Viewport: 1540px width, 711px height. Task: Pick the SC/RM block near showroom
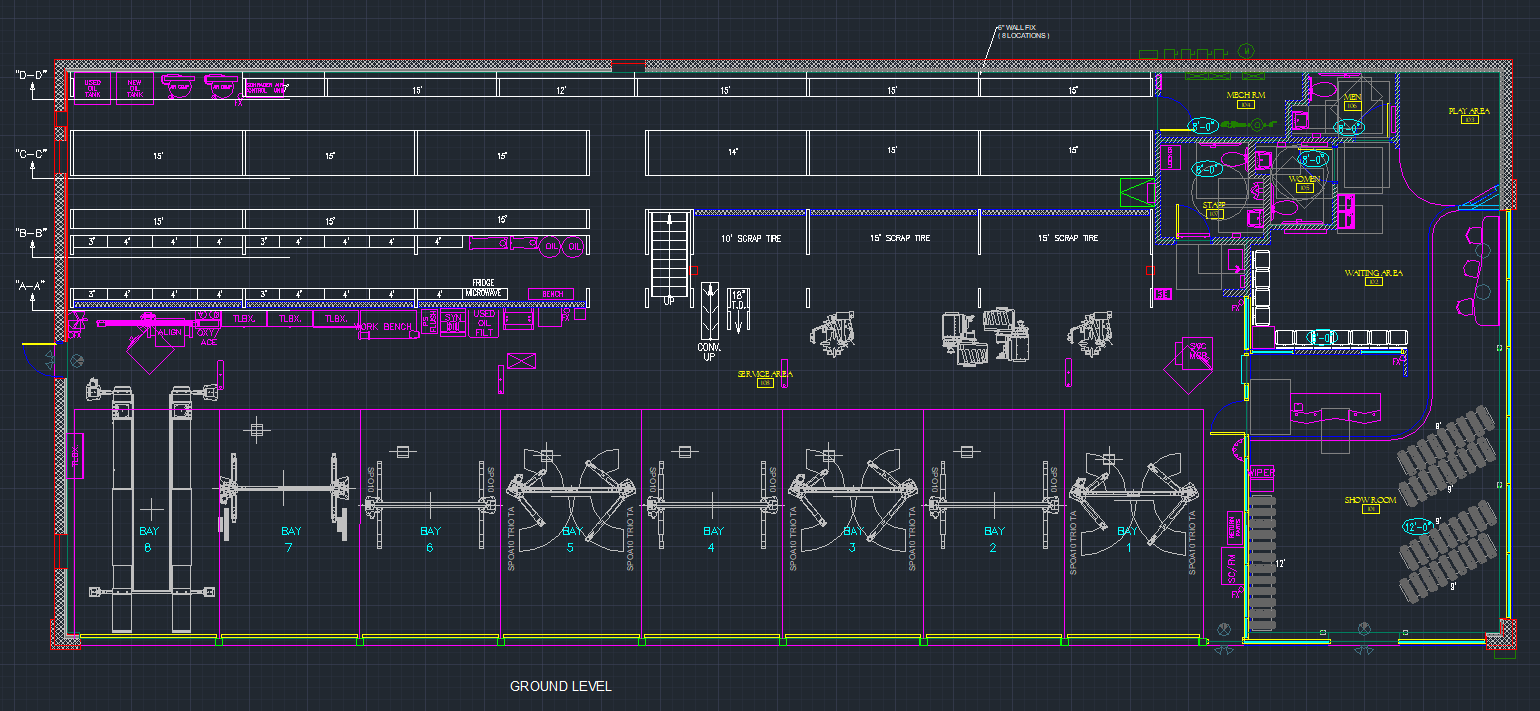coord(1232,570)
